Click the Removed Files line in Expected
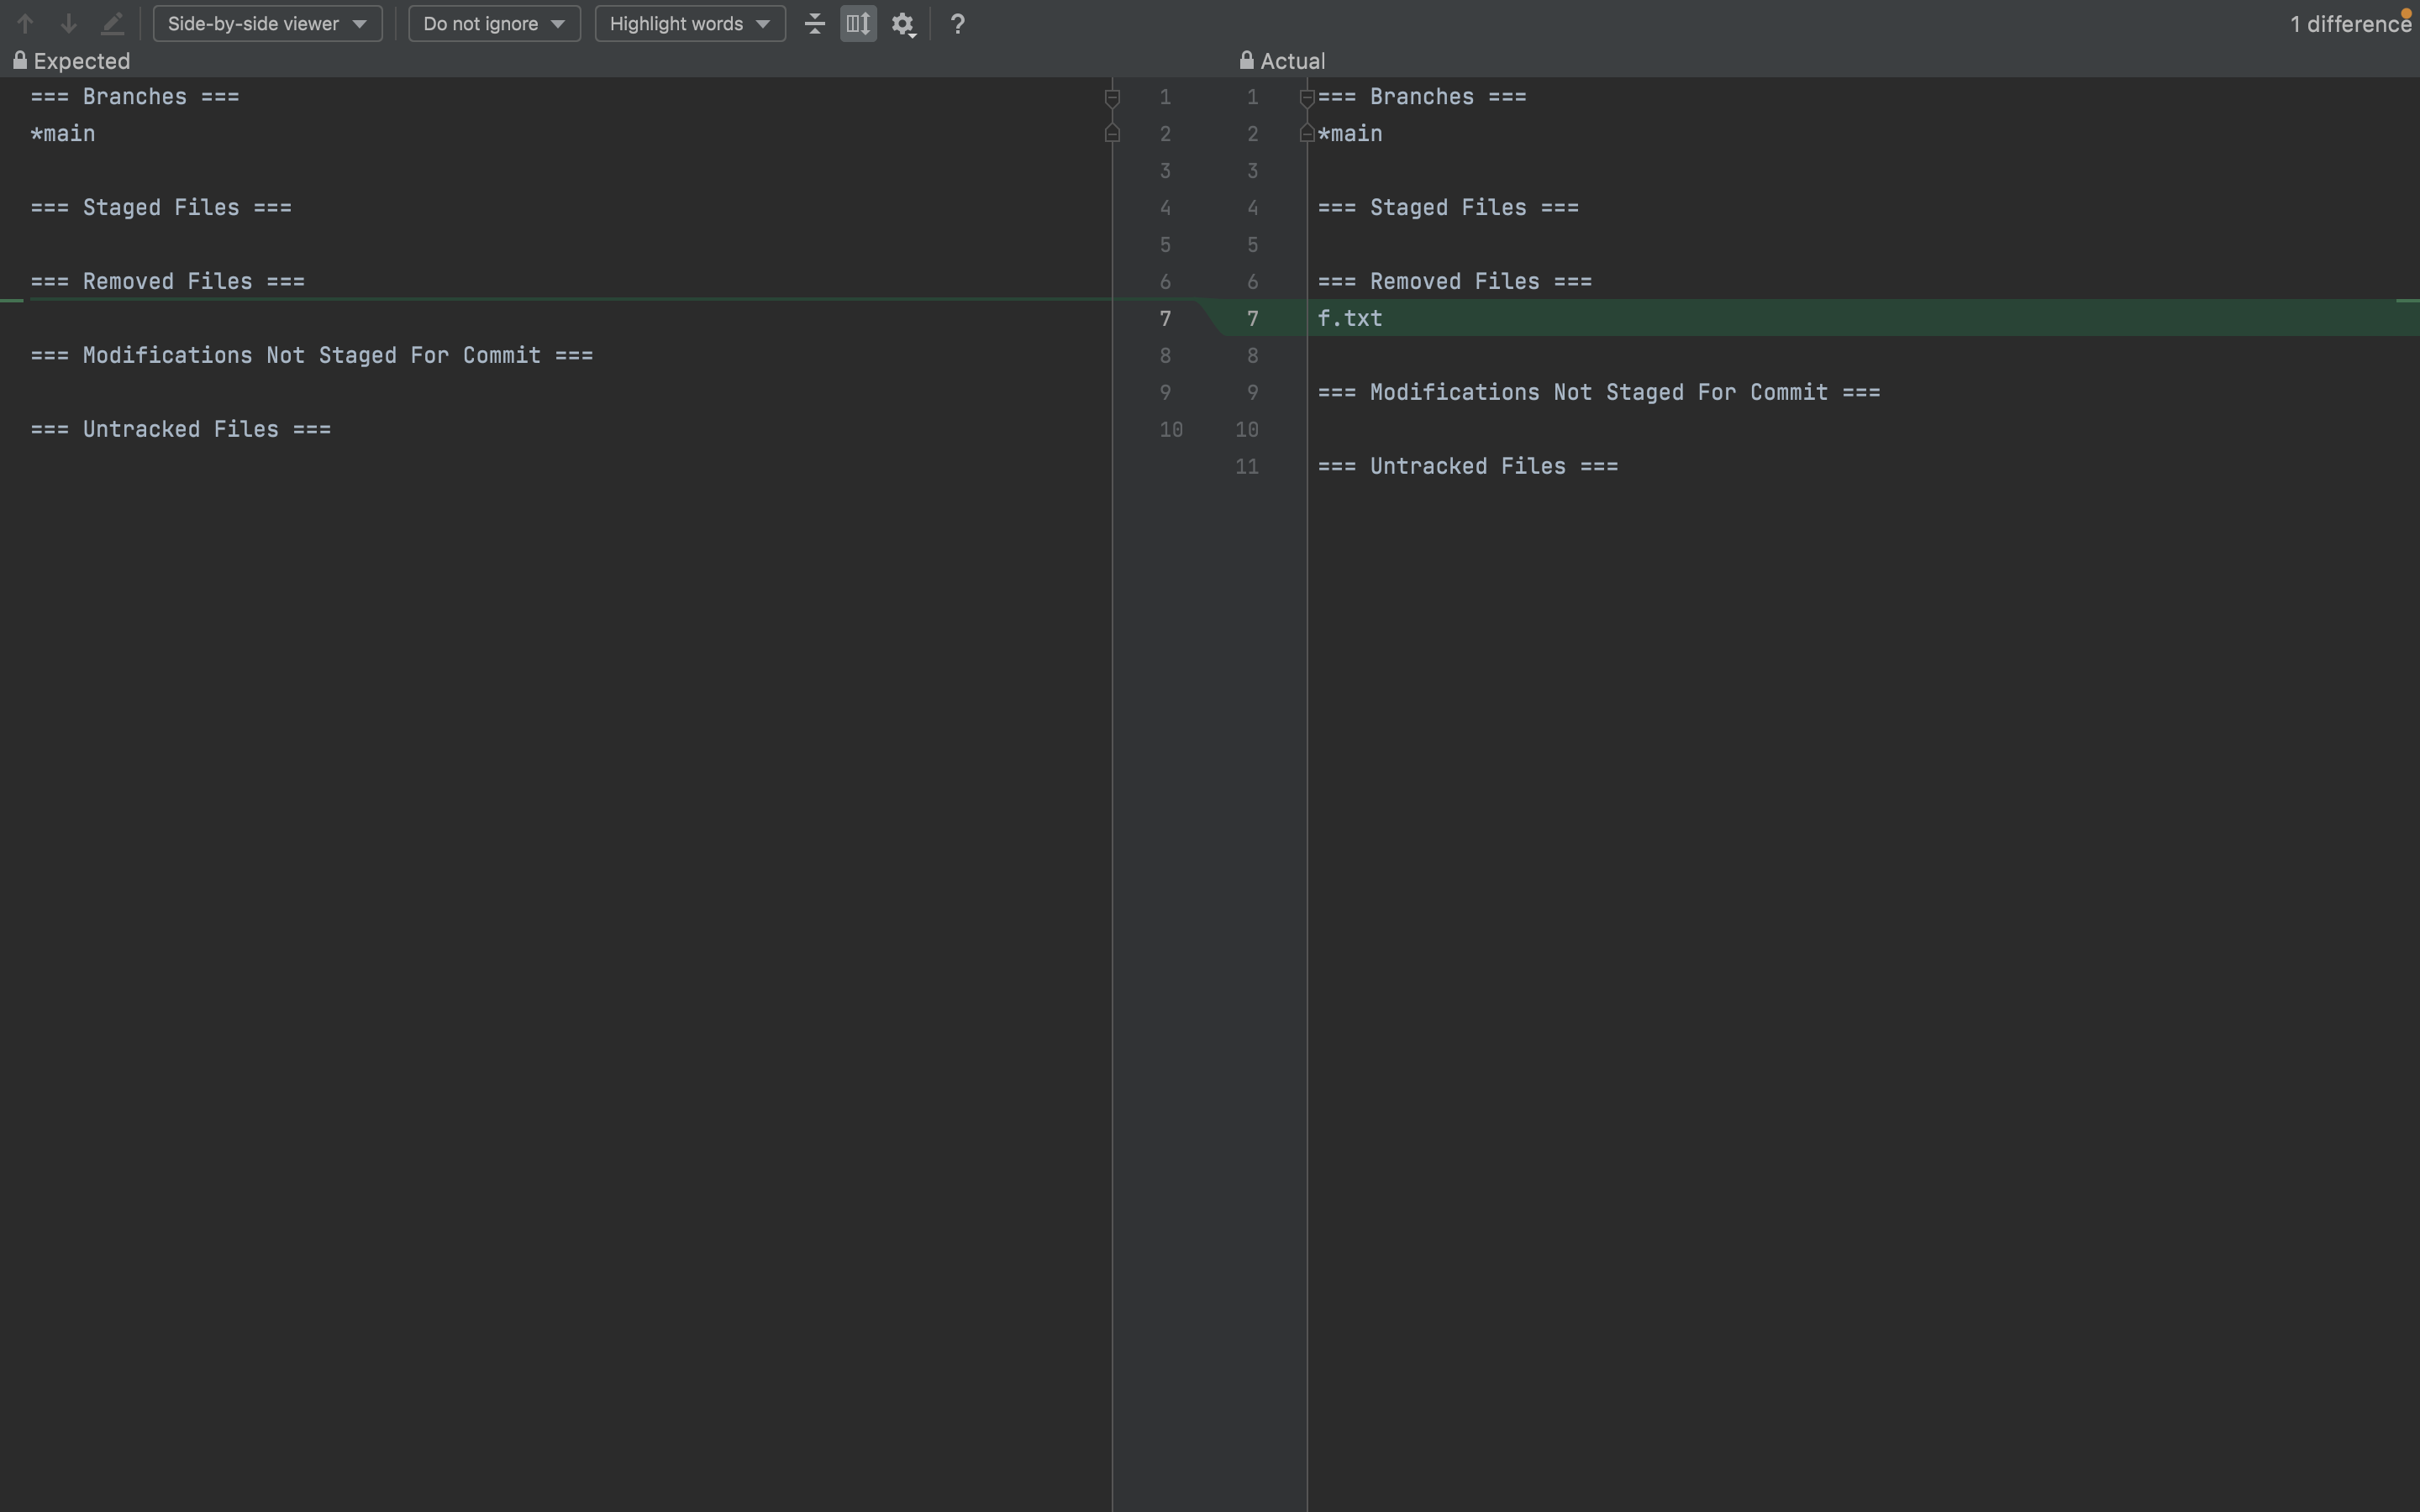2420x1512 pixels. [x=167, y=281]
